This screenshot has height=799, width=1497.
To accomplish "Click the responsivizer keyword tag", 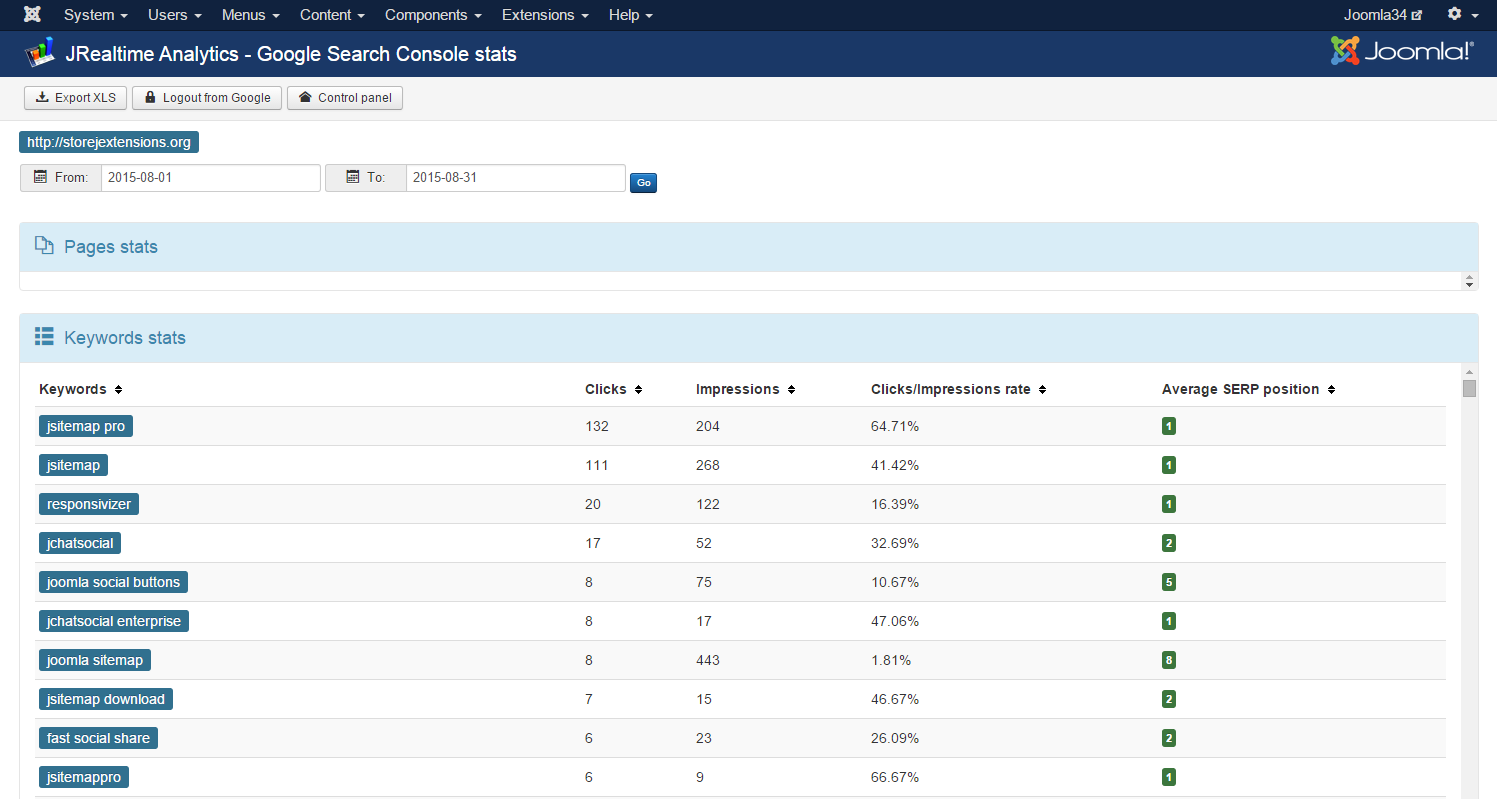I will (x=89, y=504).
